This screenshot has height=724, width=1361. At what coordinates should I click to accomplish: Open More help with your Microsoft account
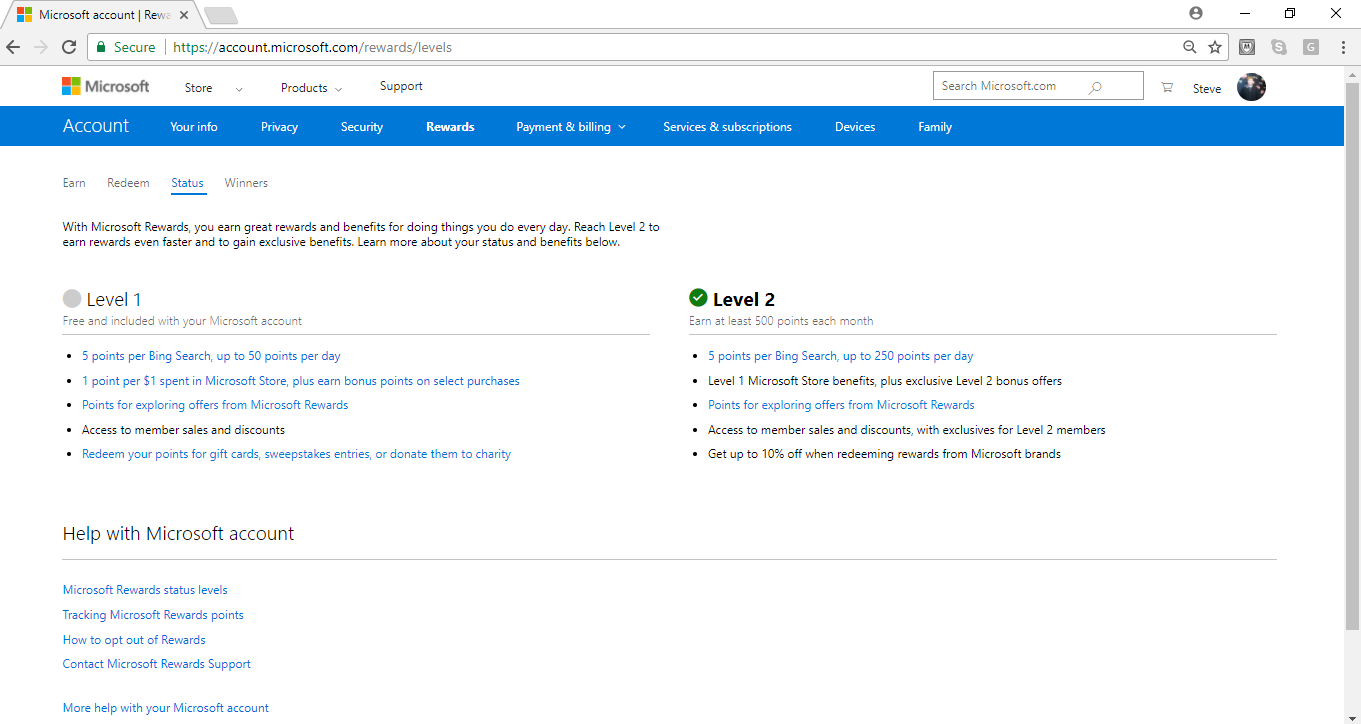point(166,708)
